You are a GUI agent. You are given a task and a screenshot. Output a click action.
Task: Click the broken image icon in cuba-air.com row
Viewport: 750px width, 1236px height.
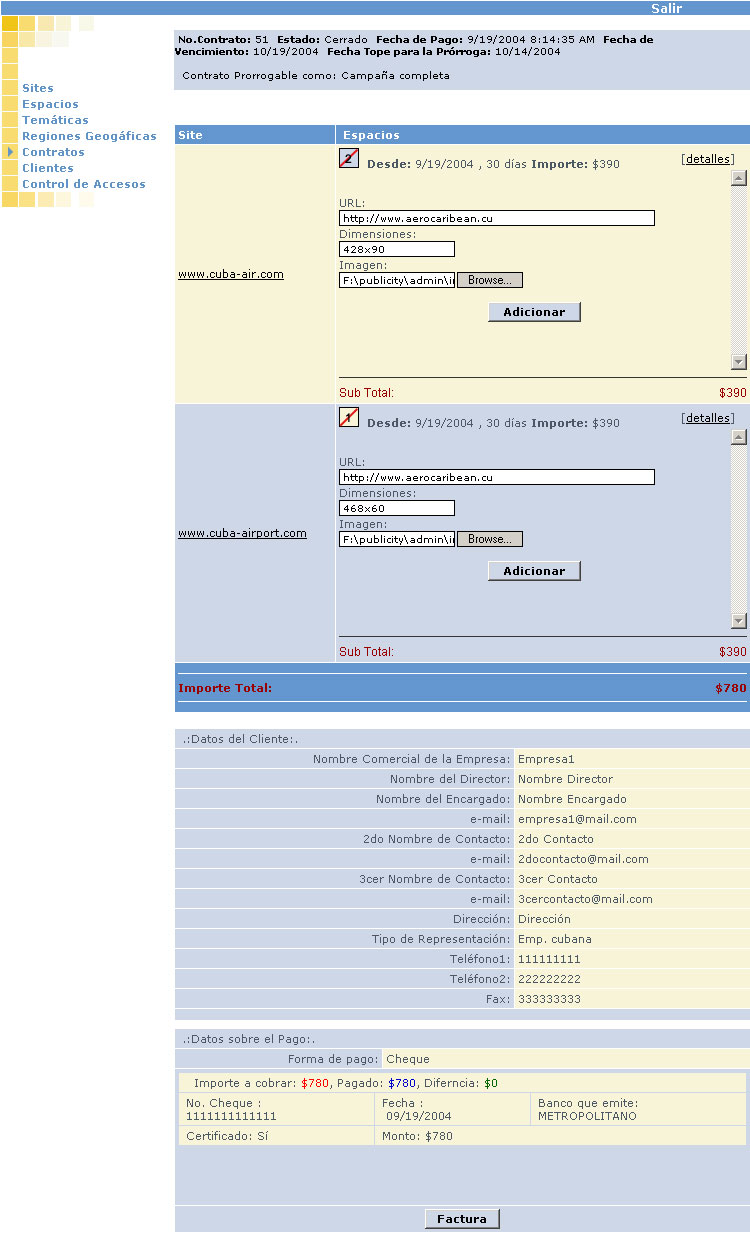click(x=349, y=158)
